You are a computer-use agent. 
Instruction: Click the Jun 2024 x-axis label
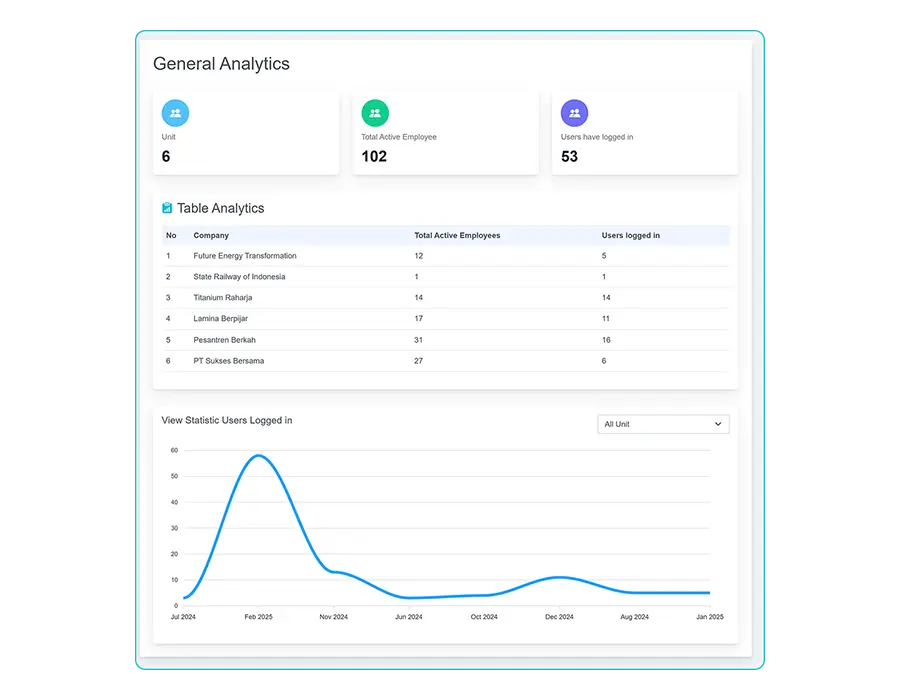pyautogui.click(x=409, y=617)
